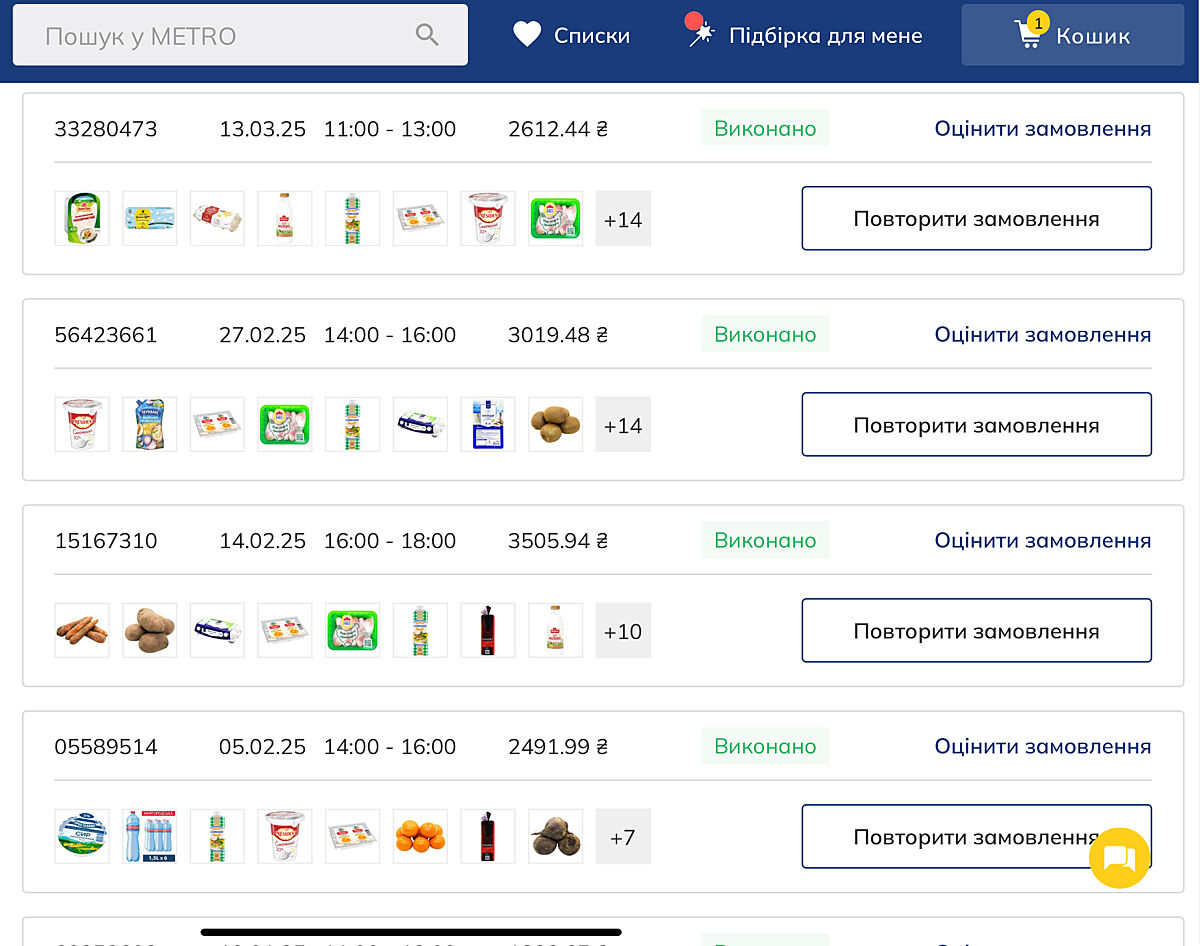1200x946 pixels.
Task: Expand +14 more items in order 33280473
Action: (x=623, y=218)
